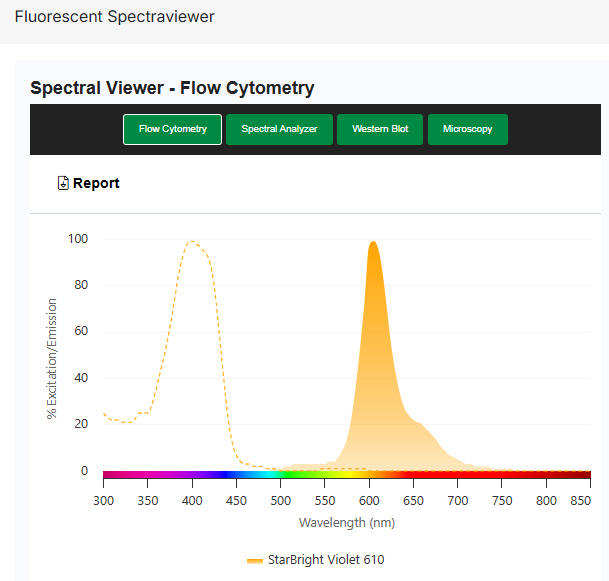The width and height of the screenshot is (609, 581).
Task: Click the 850 label on the wavelength axis
Action: tap(589, 499)
